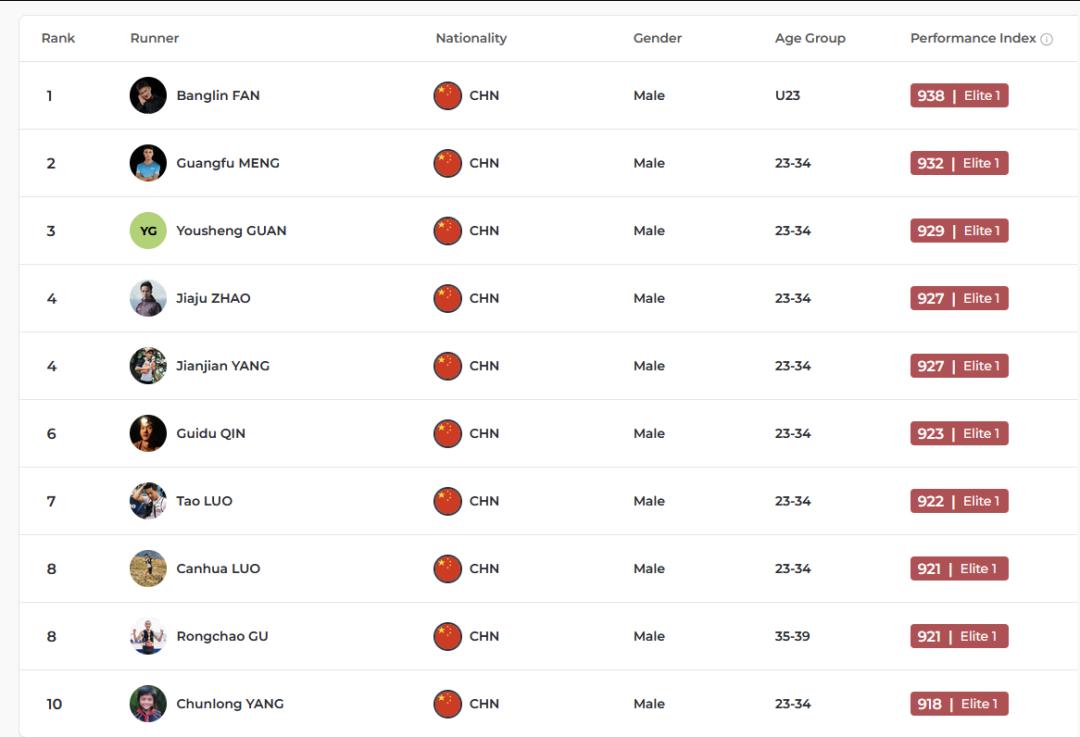The height and width of the screenshot is (737, 1080).
Task: Click the Gender column header
Action: [x=657, y=38]
